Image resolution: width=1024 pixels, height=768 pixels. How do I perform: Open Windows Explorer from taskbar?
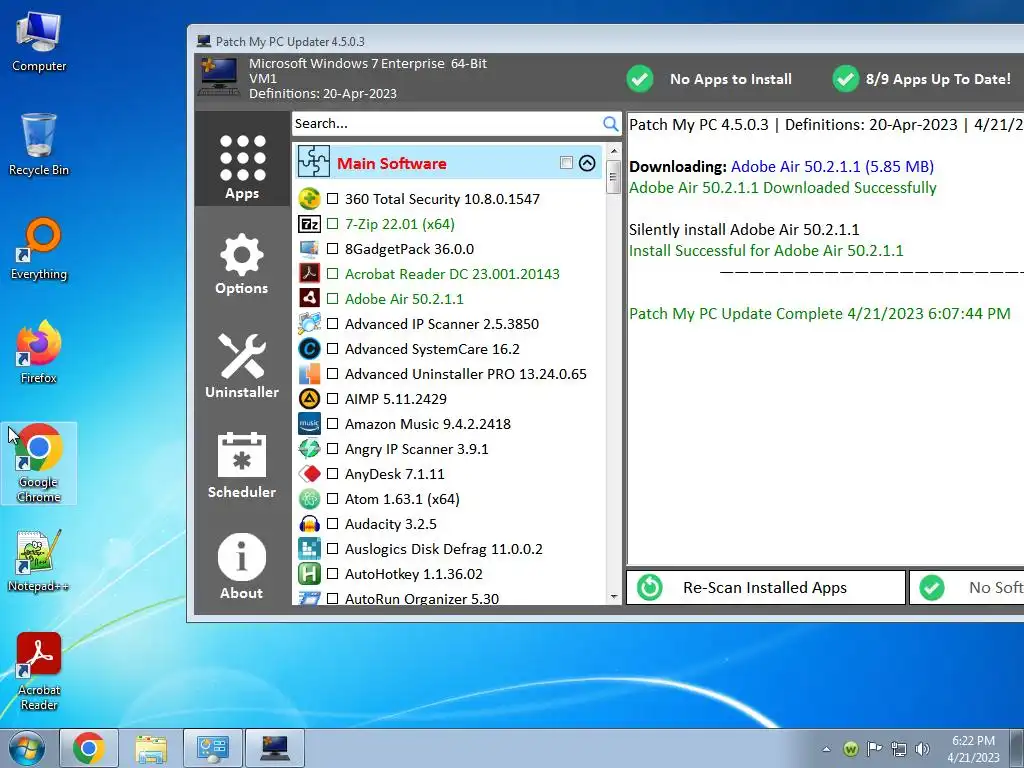tap(150, 748)
